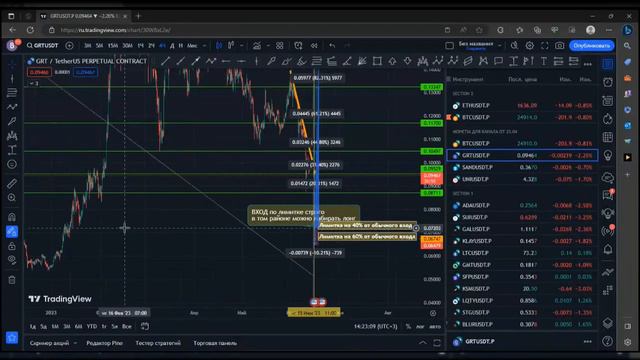
Task: Toggle magnet mode in left sidebar
Action: point(12,217)
